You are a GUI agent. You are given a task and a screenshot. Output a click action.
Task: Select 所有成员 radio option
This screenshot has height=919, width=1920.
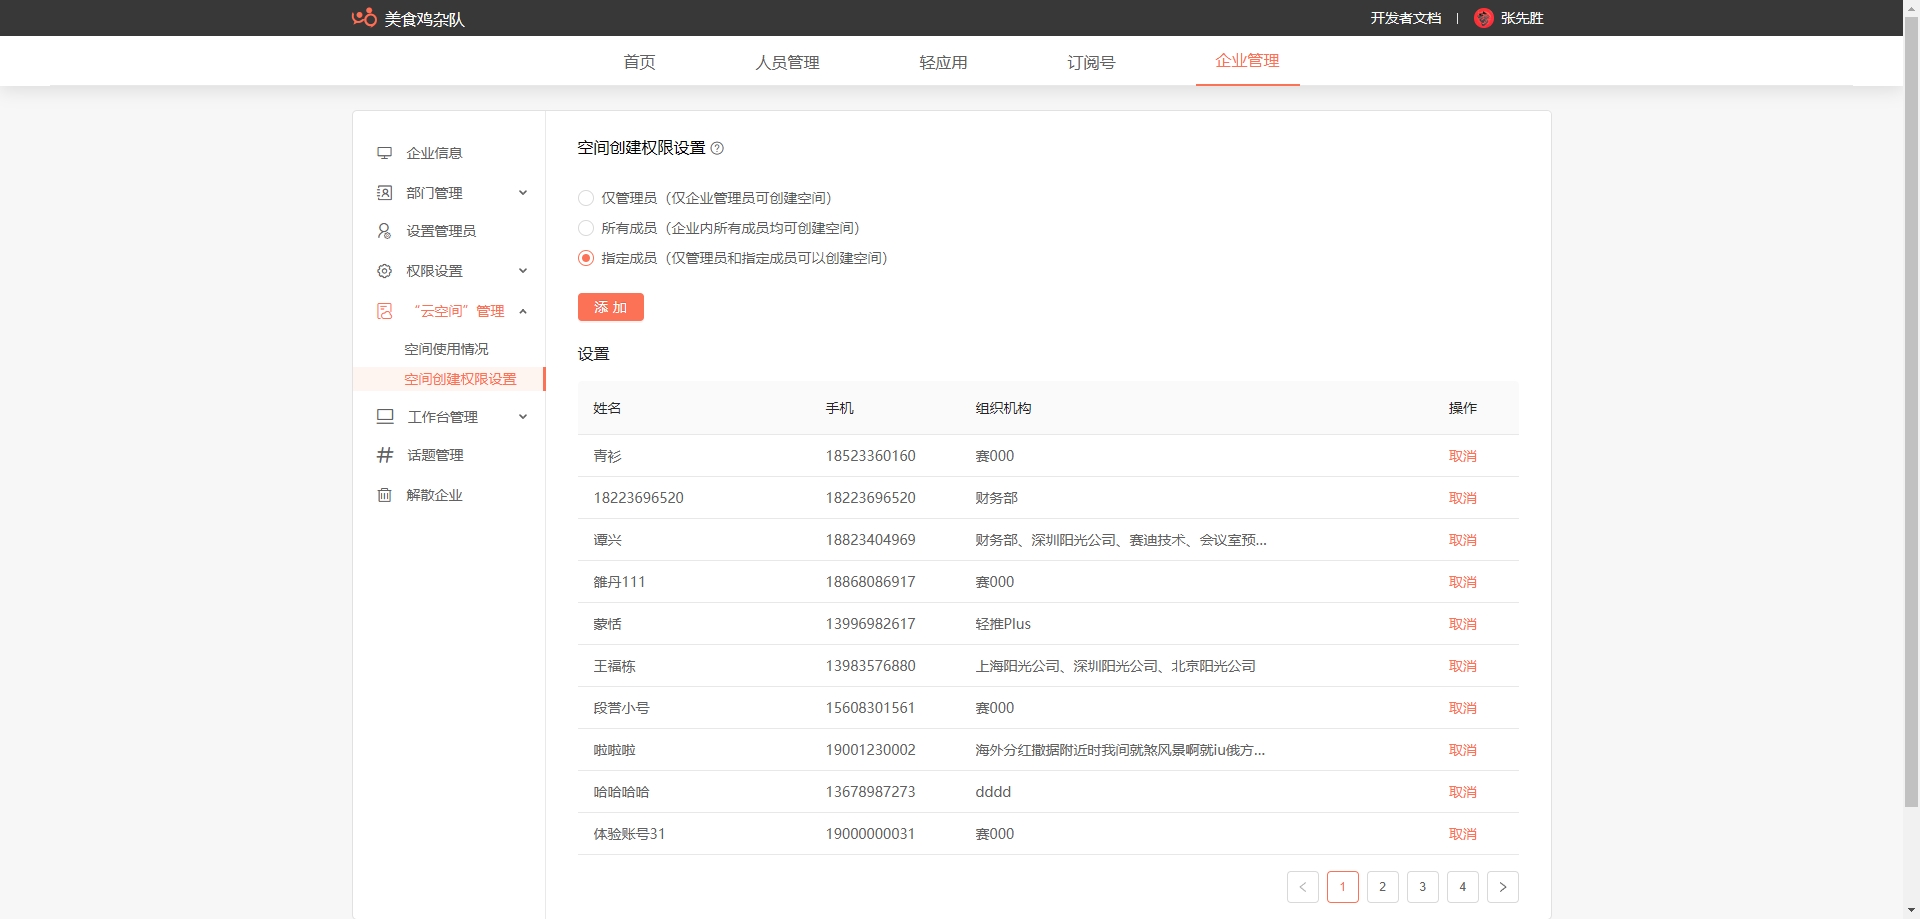click(586, 228)
